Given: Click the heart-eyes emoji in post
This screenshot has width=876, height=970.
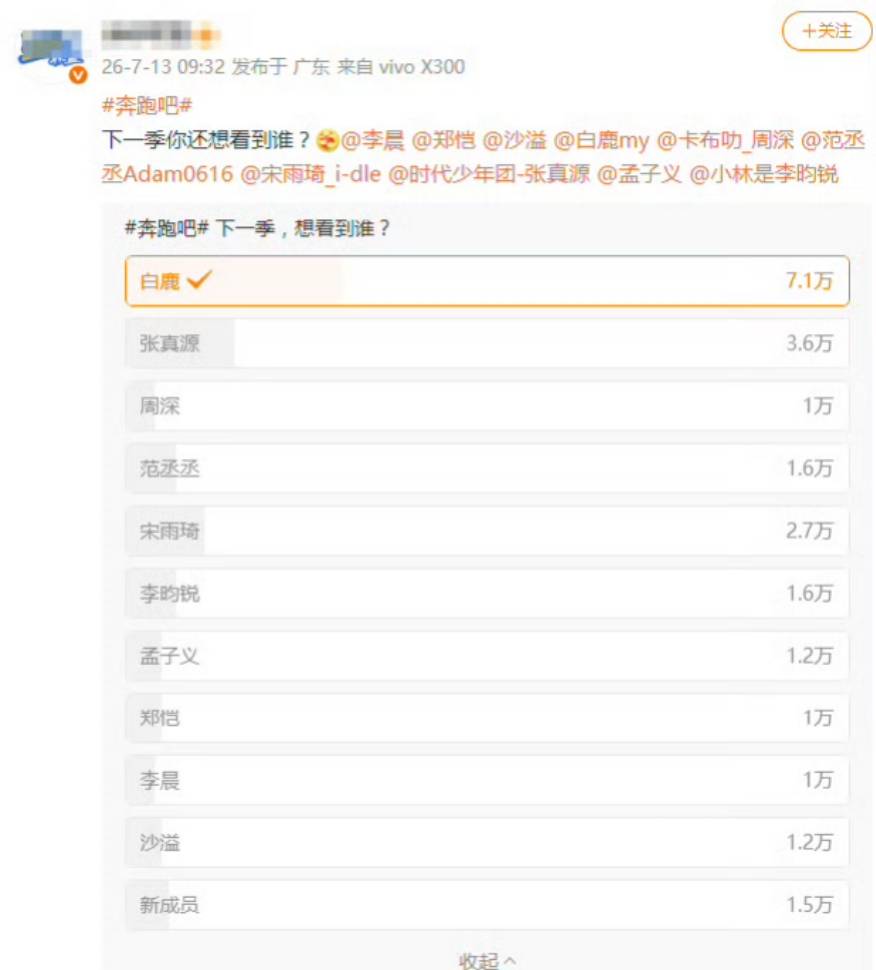Looking at the screenshot, I should click(x=327, y=141).
